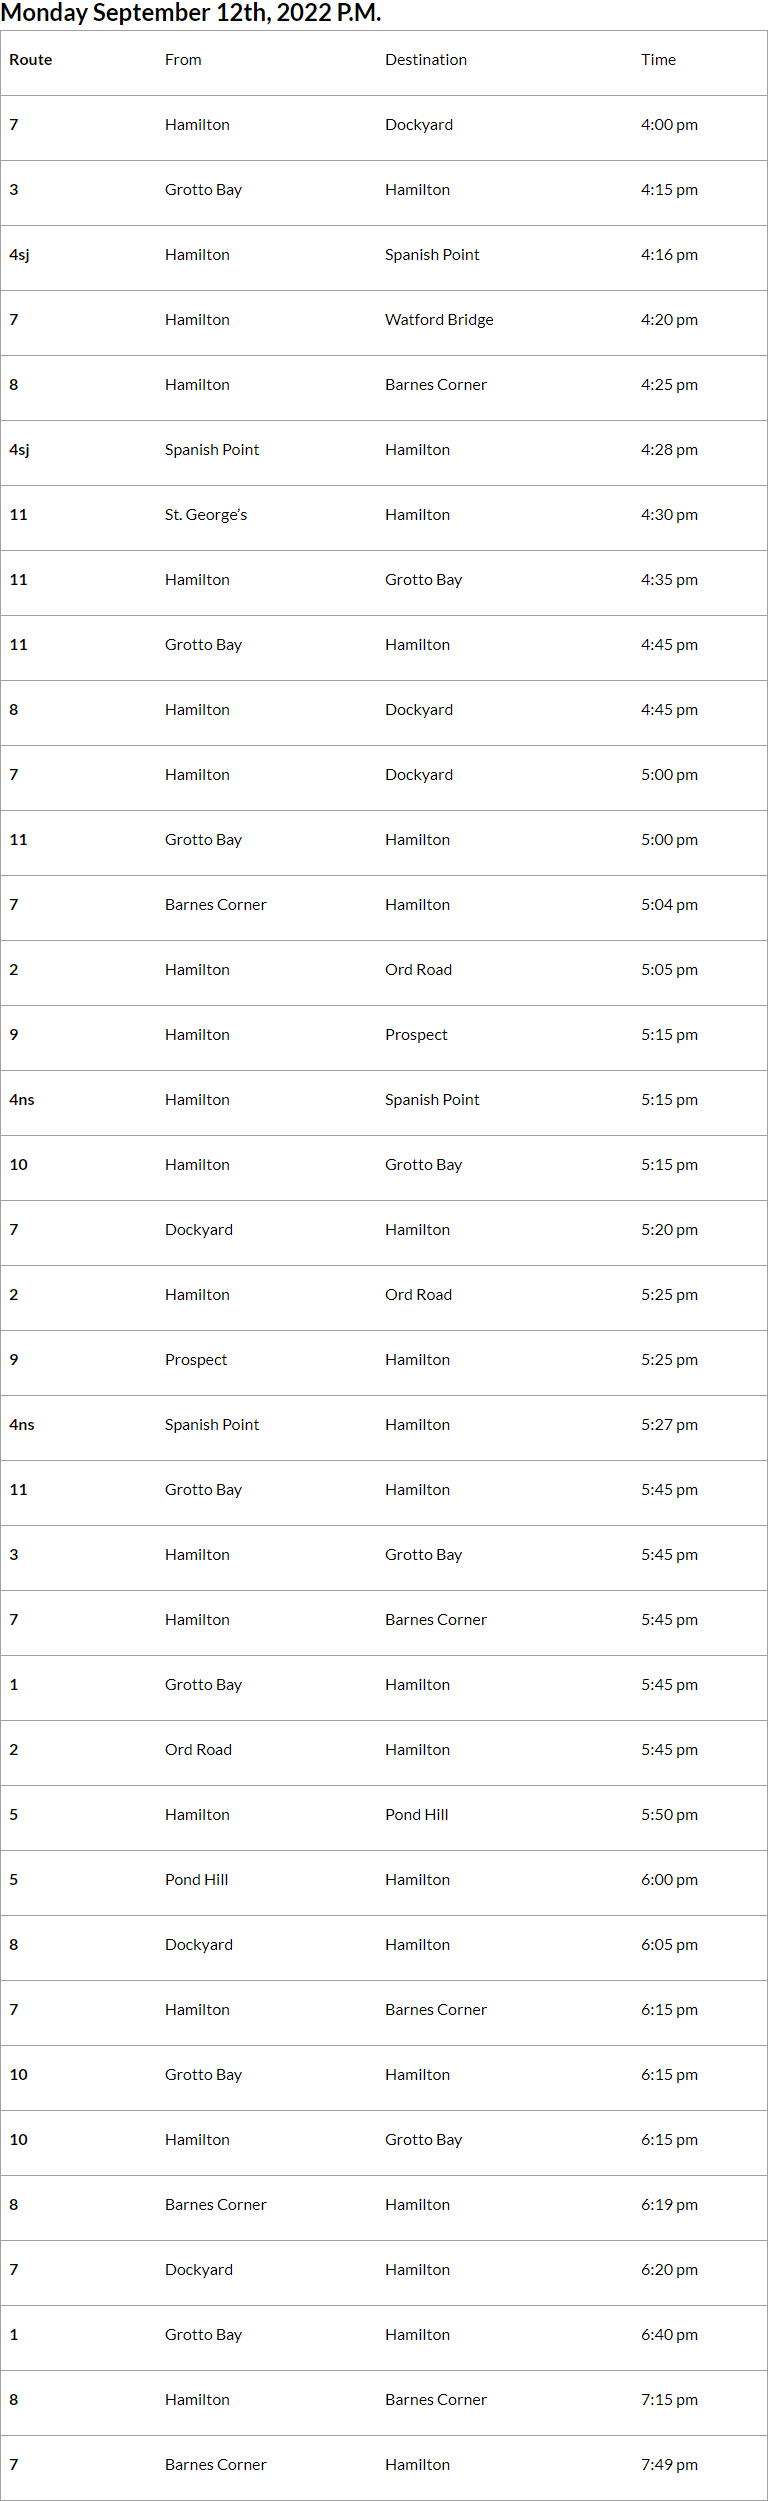
Task: Select the 6:40 pm time entry
Action: [x=669, y=2335]
